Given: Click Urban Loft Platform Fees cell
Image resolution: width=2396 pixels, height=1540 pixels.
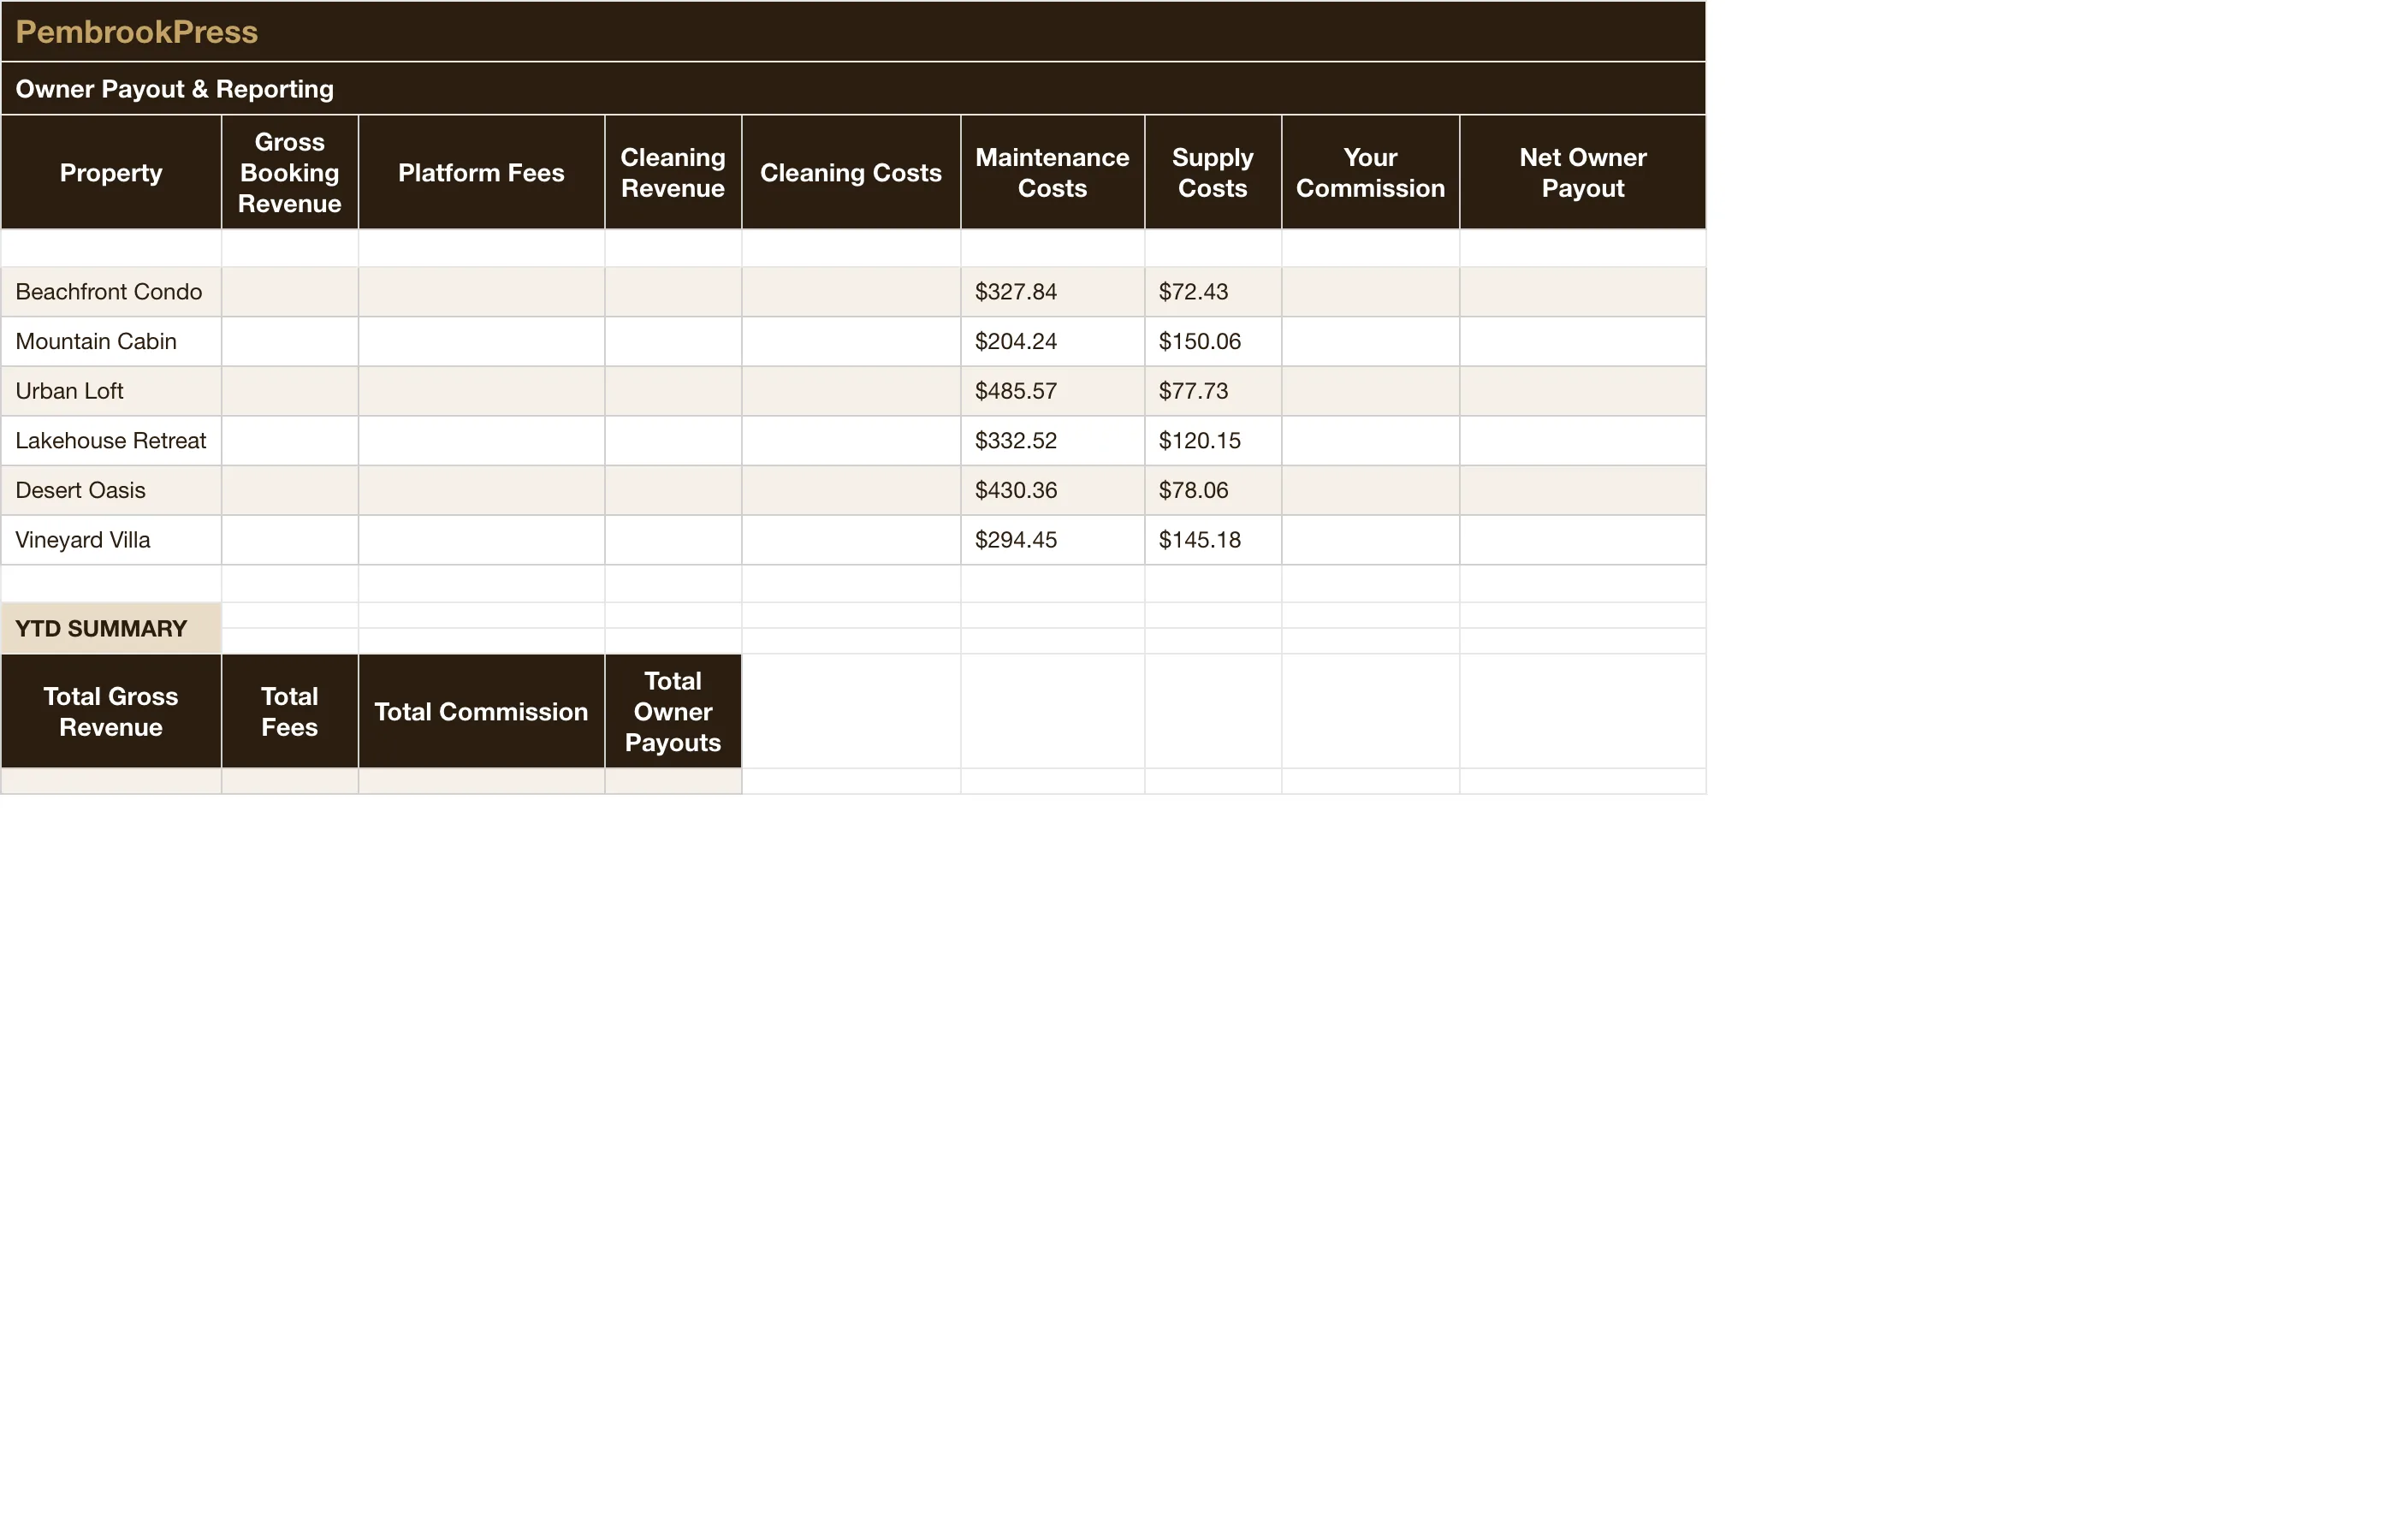Looking at the screenshot, I should 481,391.
